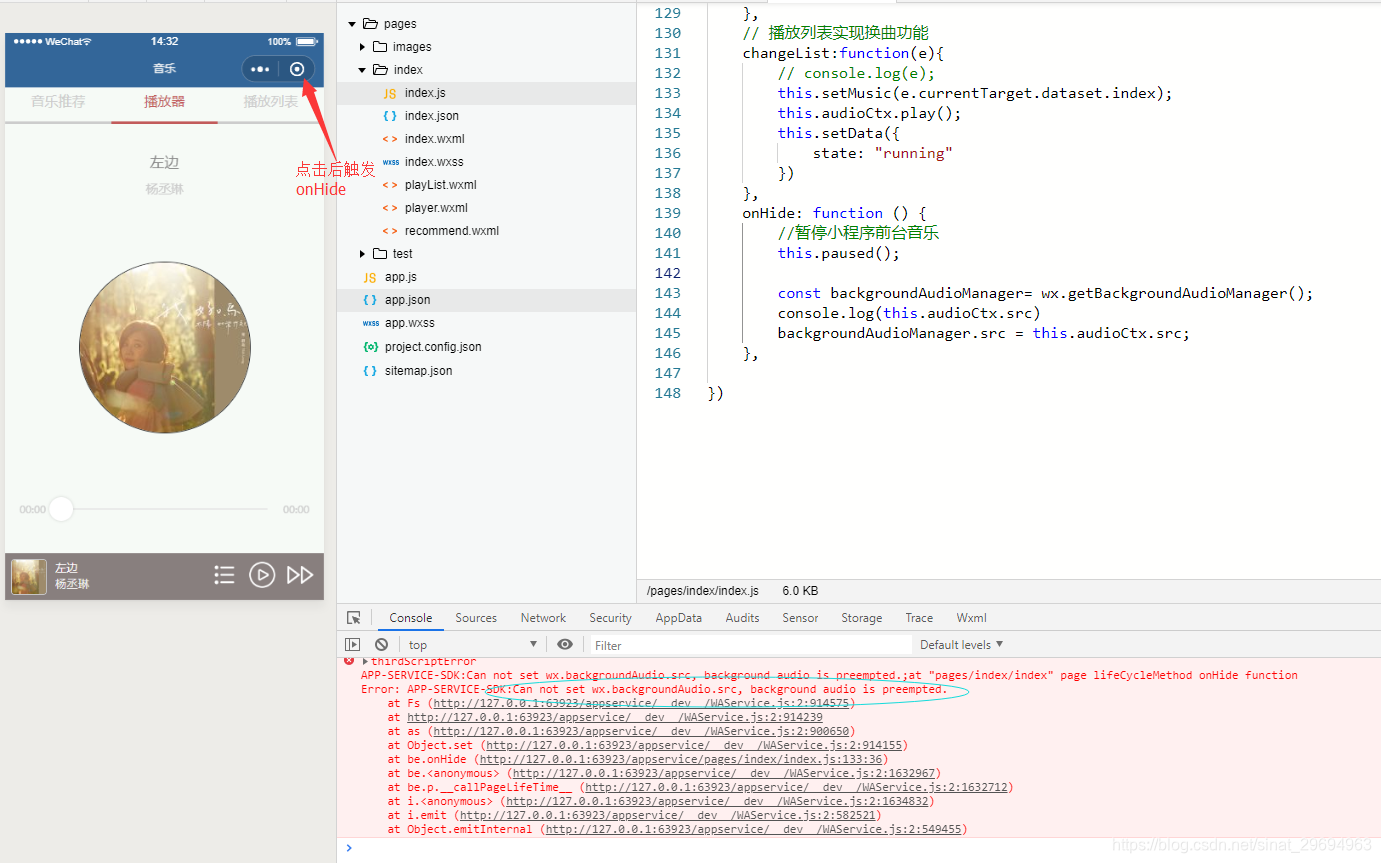Open the playlist icon in player bar
Viewport: 1381px width, 863px height.
[x=224, y=575]
